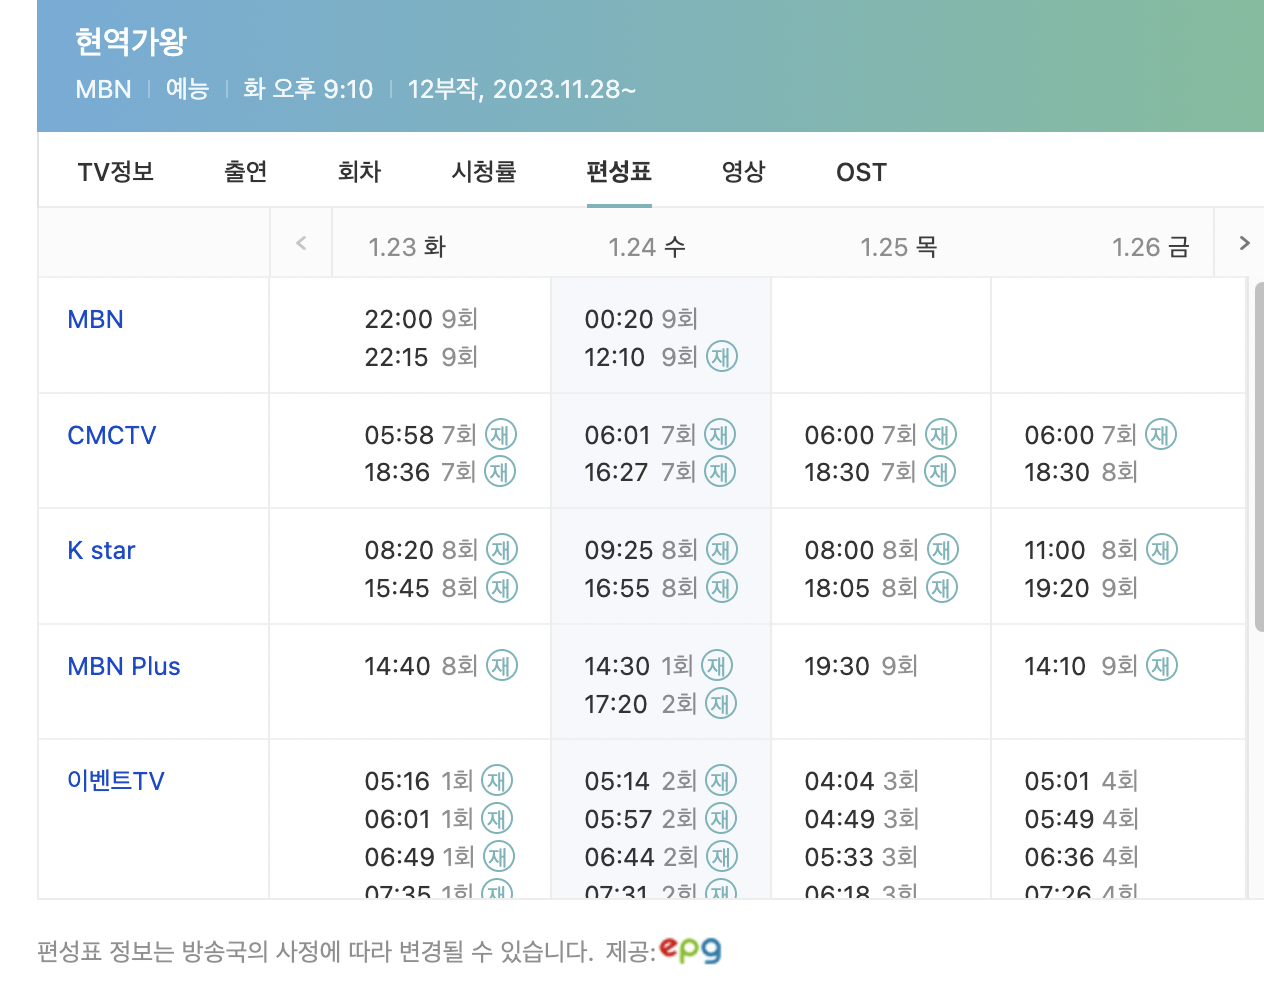Click the rerun badge for 이벤트TV 06:01
The height and width of the screenshot is (998, 1264).
[497, 819]
